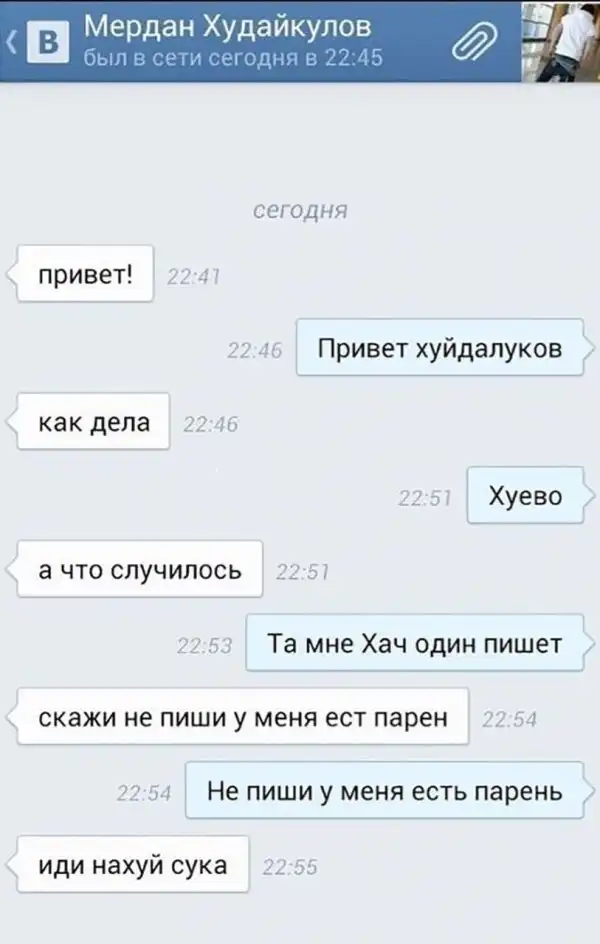The image size is (600, 944).
Task: Tap the 'Та мне Хач один пишет' bubble
Action: 415,643
